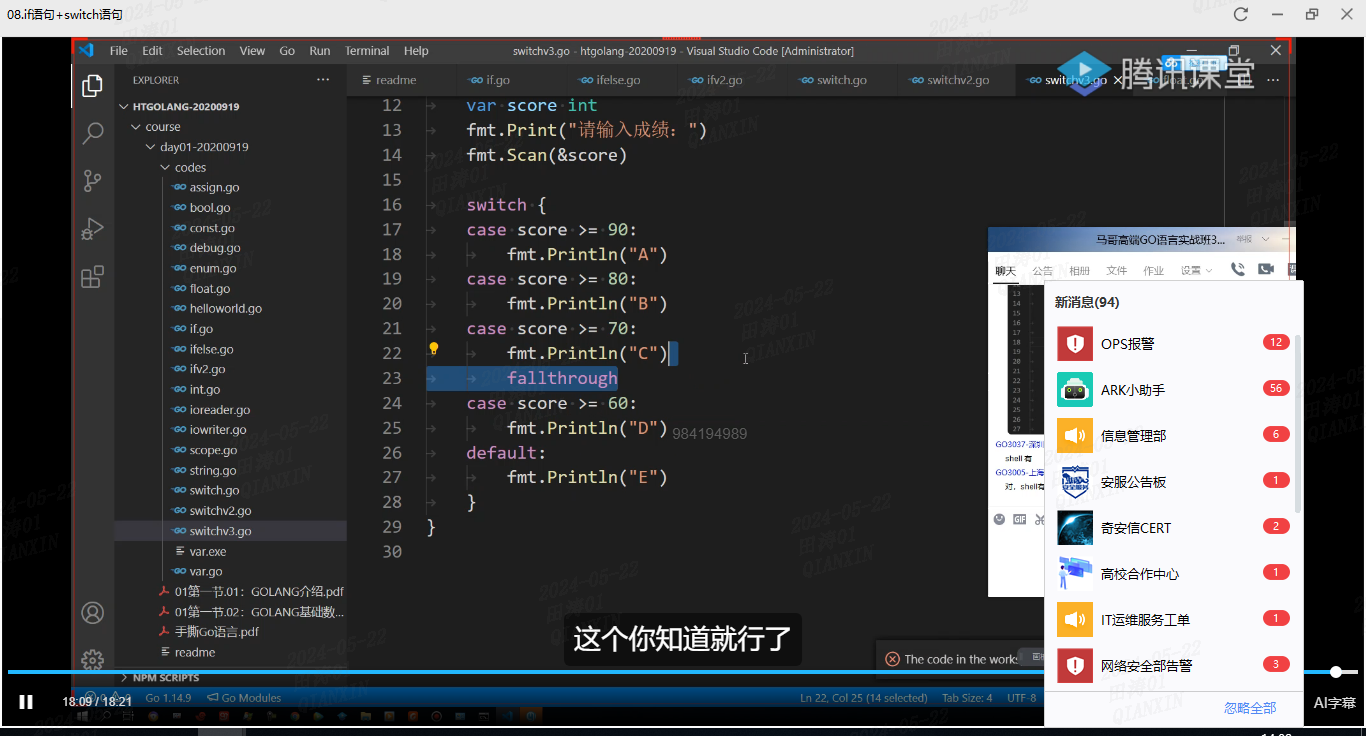1366x736 pixels.
Task: Click 忽略全部 to ignore all messages
Action: point(1250,707)
